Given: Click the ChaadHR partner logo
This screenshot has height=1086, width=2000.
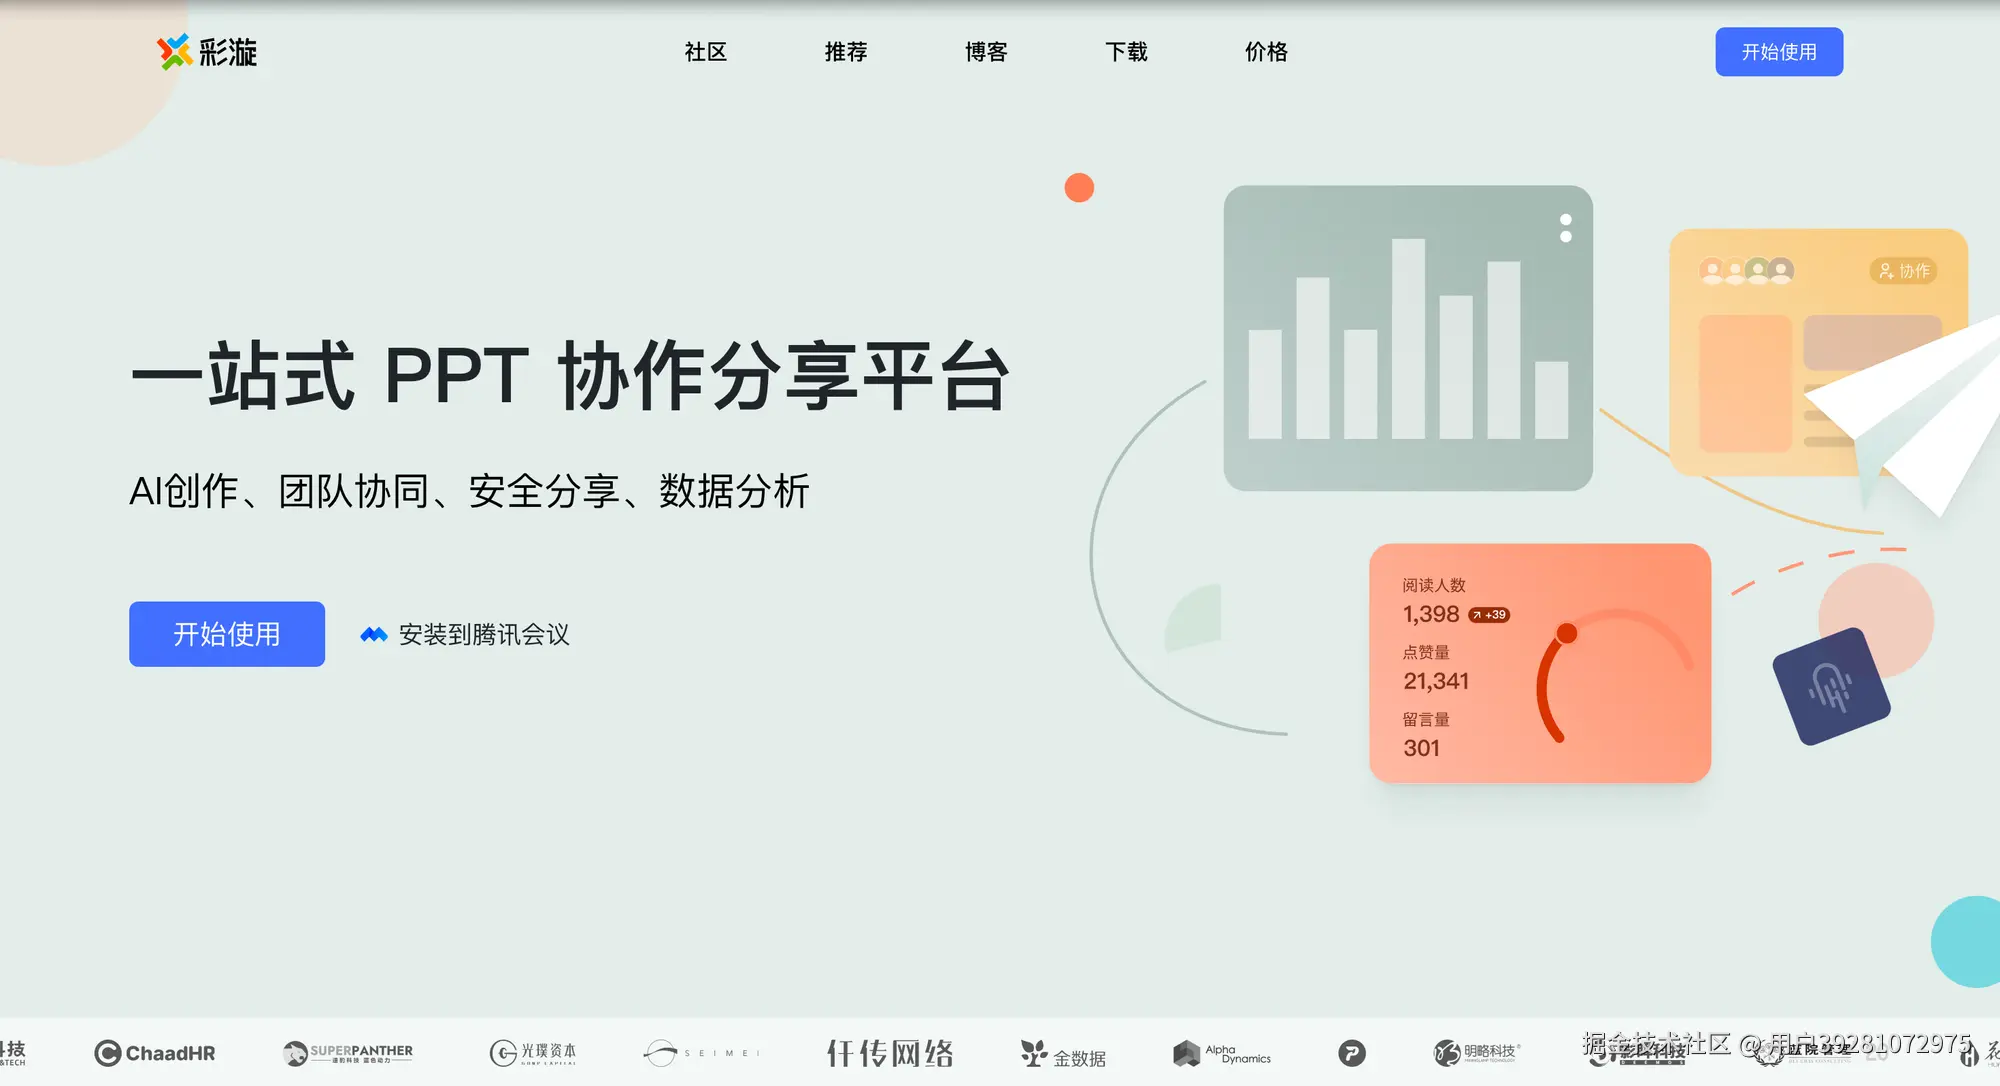Looking at the screenshot, I should [155, 1053].
